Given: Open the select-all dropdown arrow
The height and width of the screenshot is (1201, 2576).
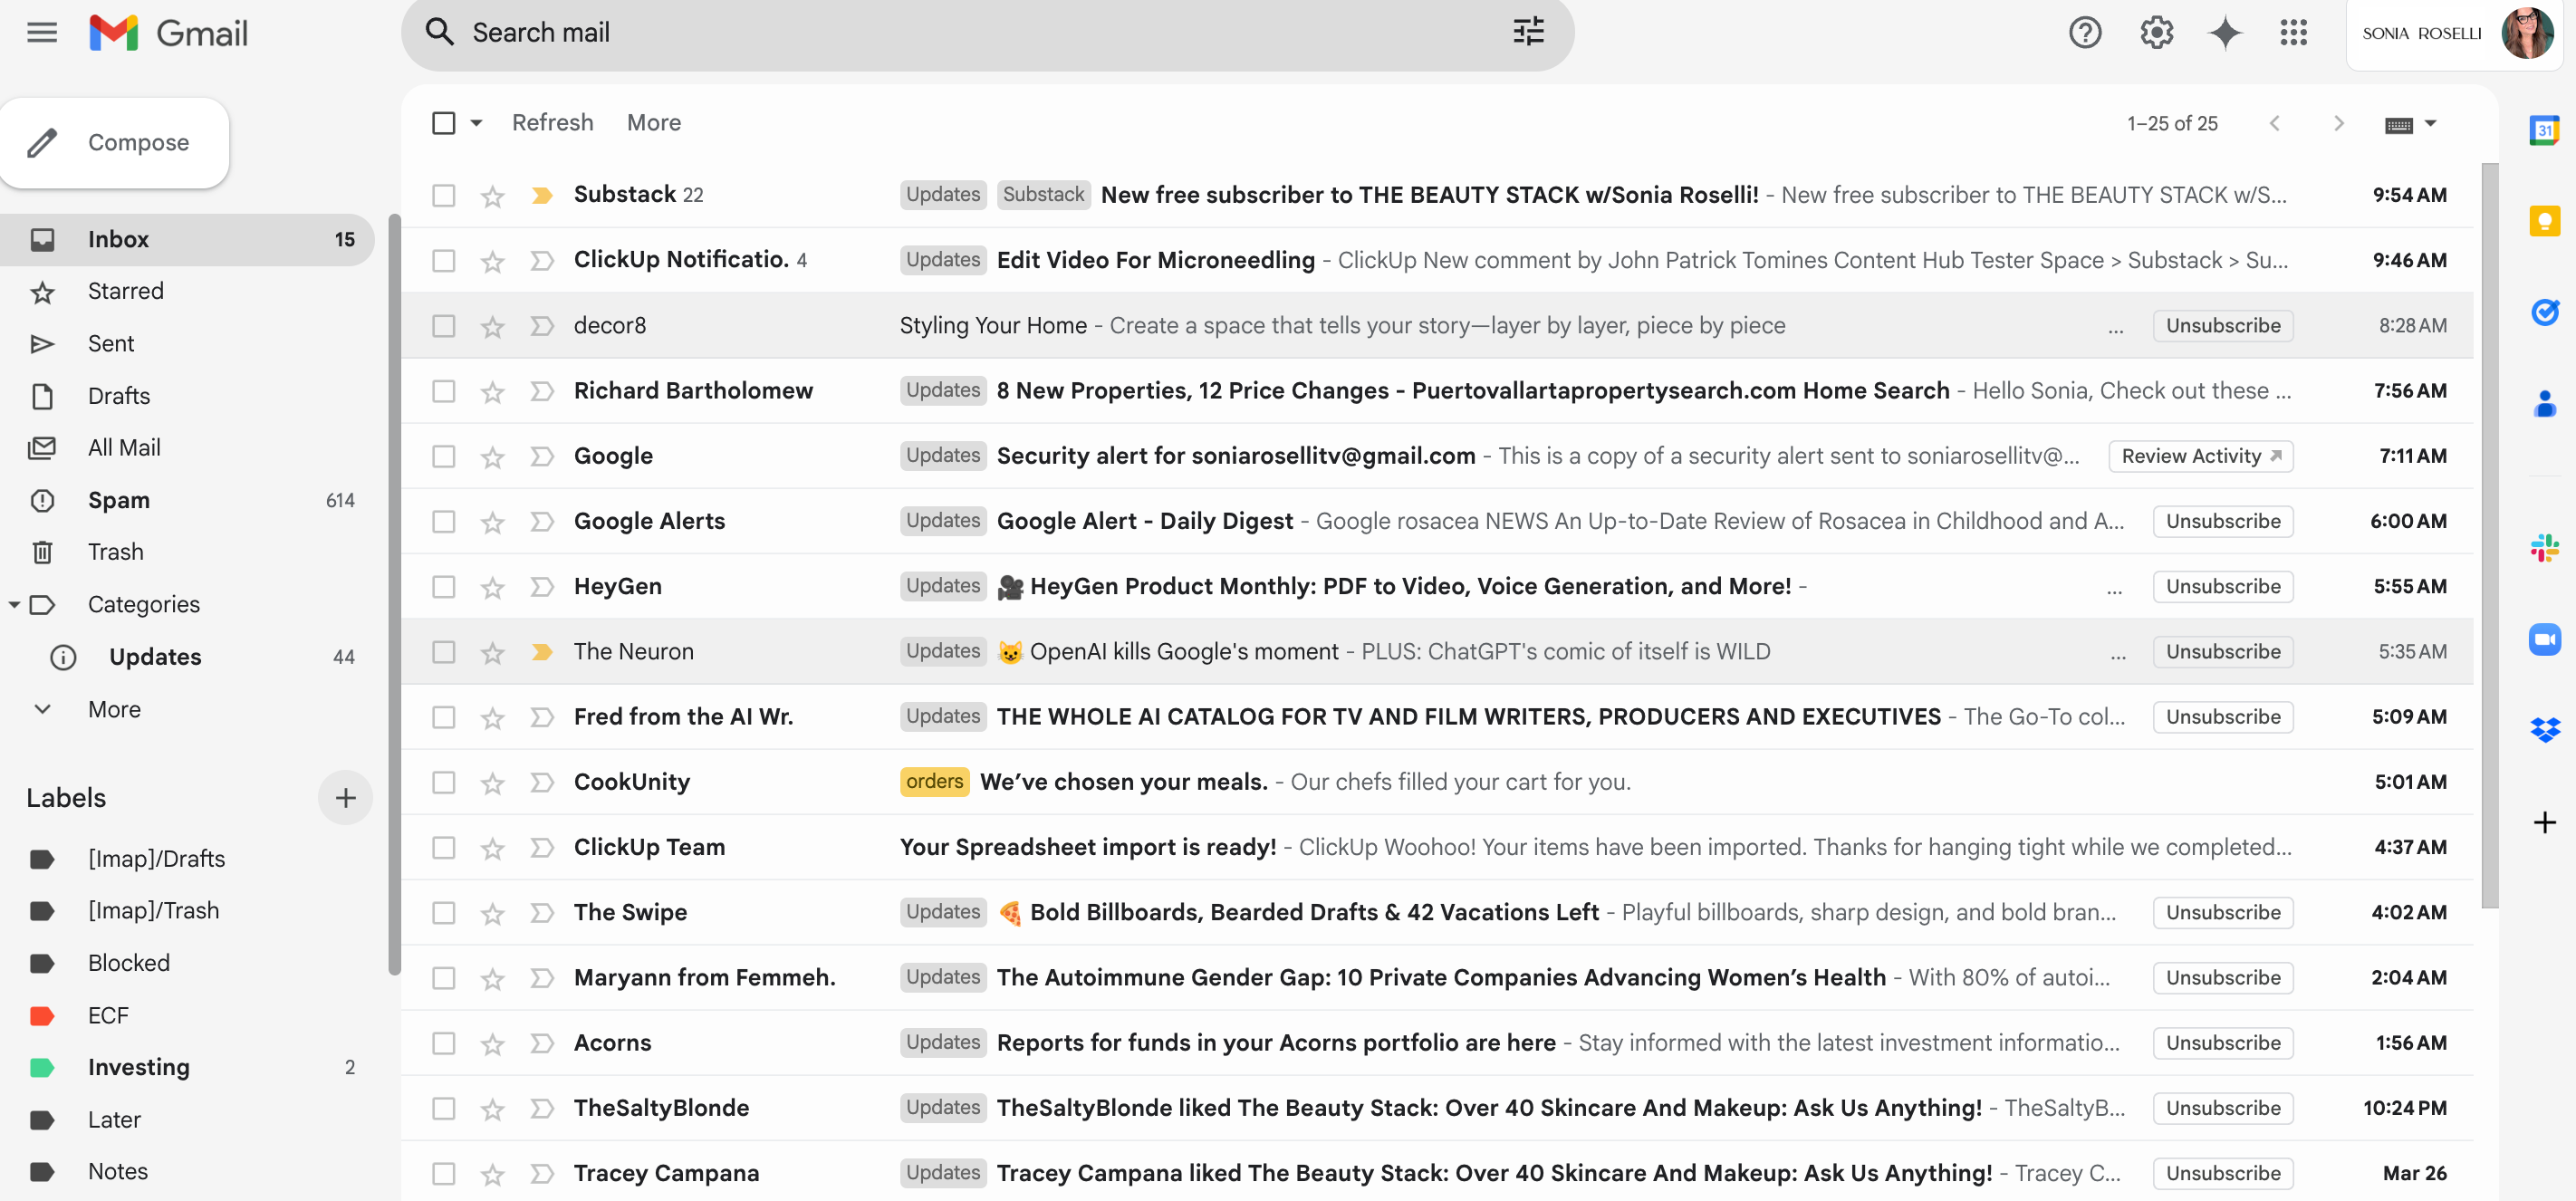Looking at the screenshot, I should 477,123.
